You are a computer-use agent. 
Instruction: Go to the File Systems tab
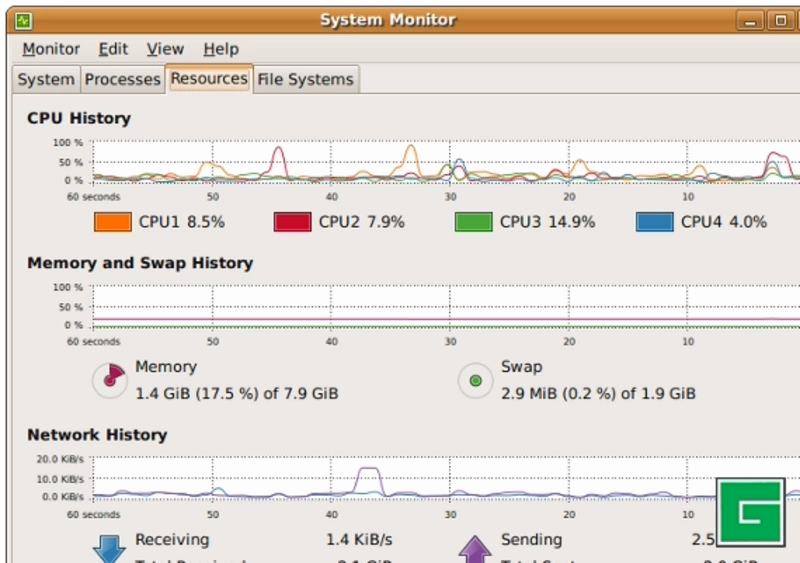[x=305, y=79]
